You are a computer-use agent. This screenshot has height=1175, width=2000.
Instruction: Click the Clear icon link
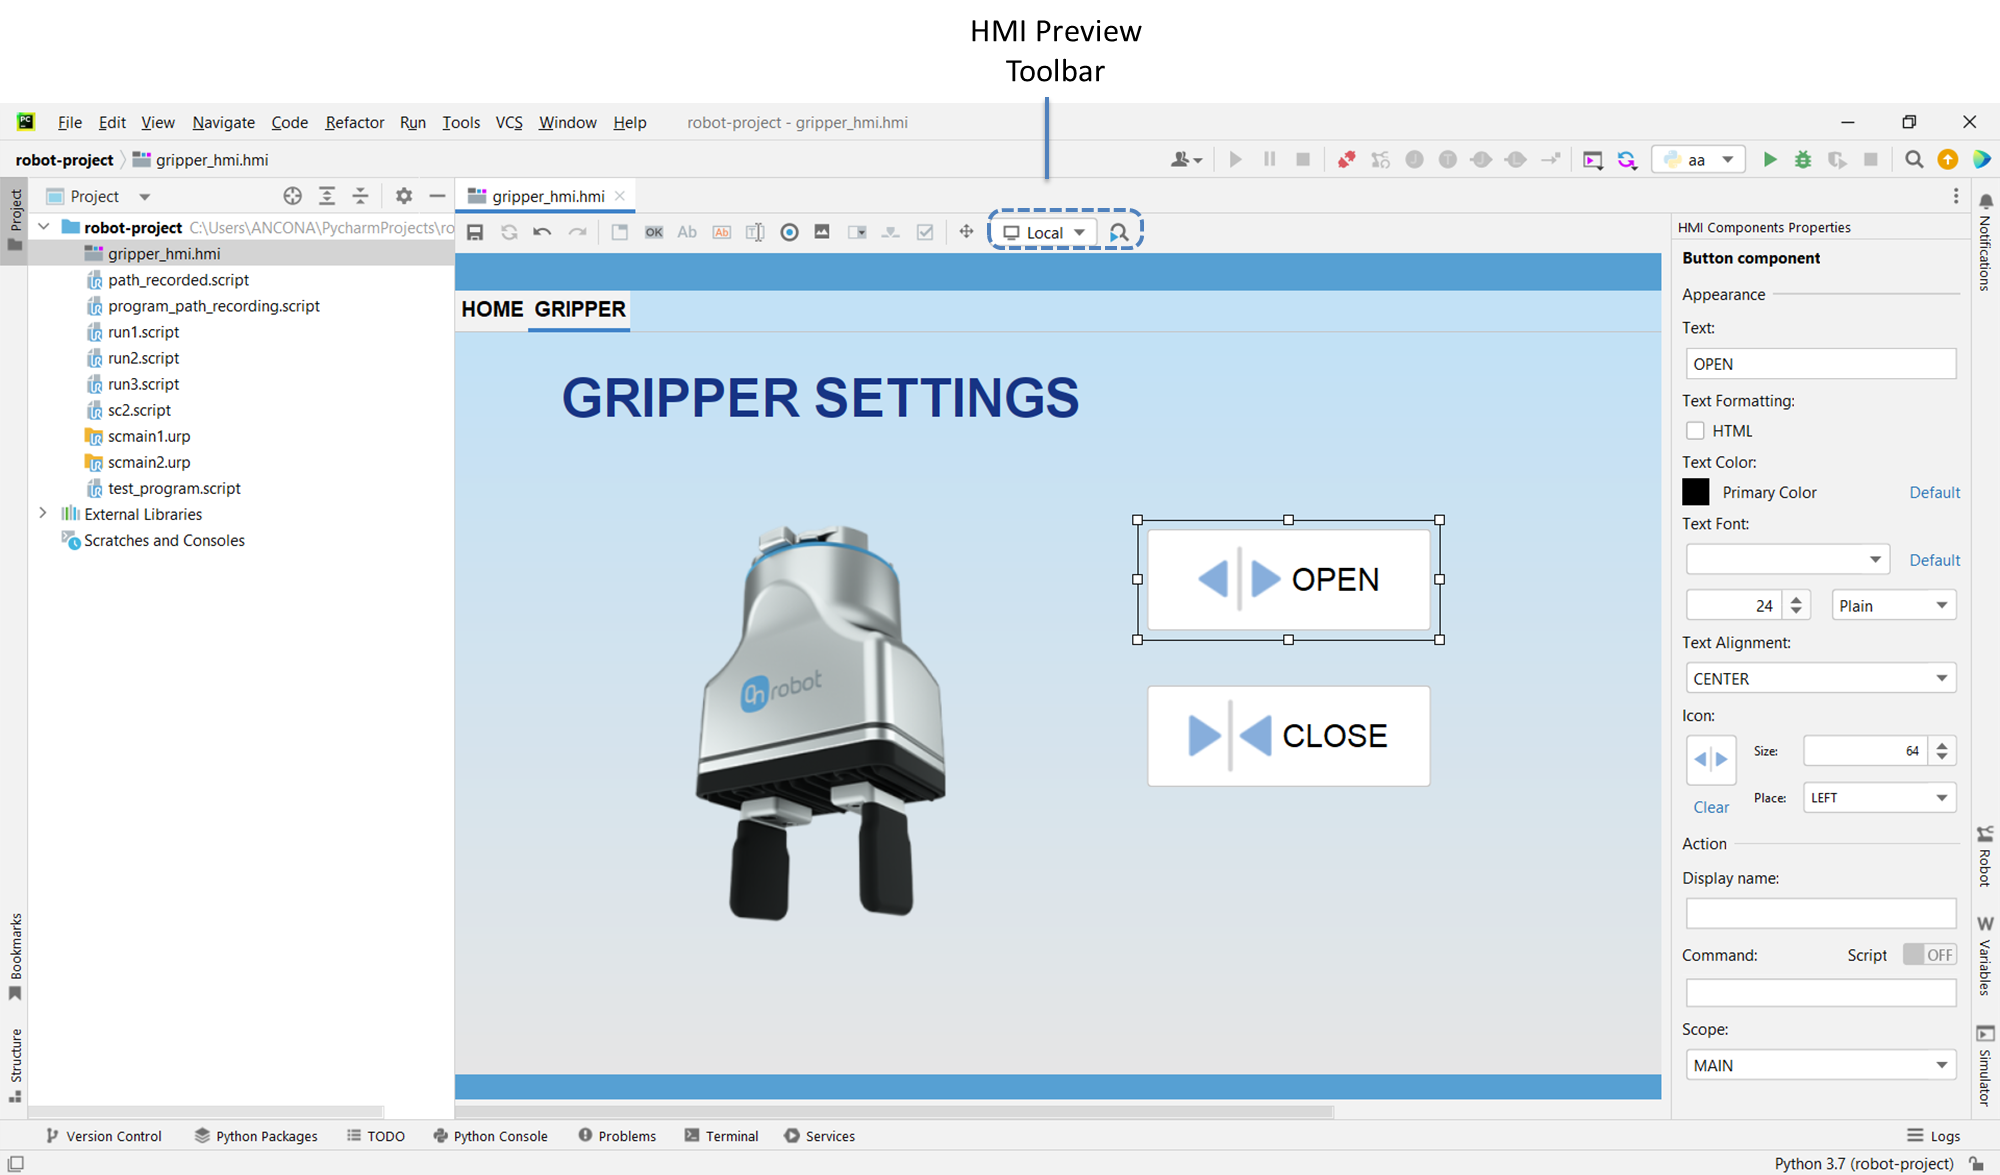point(1710,807)
